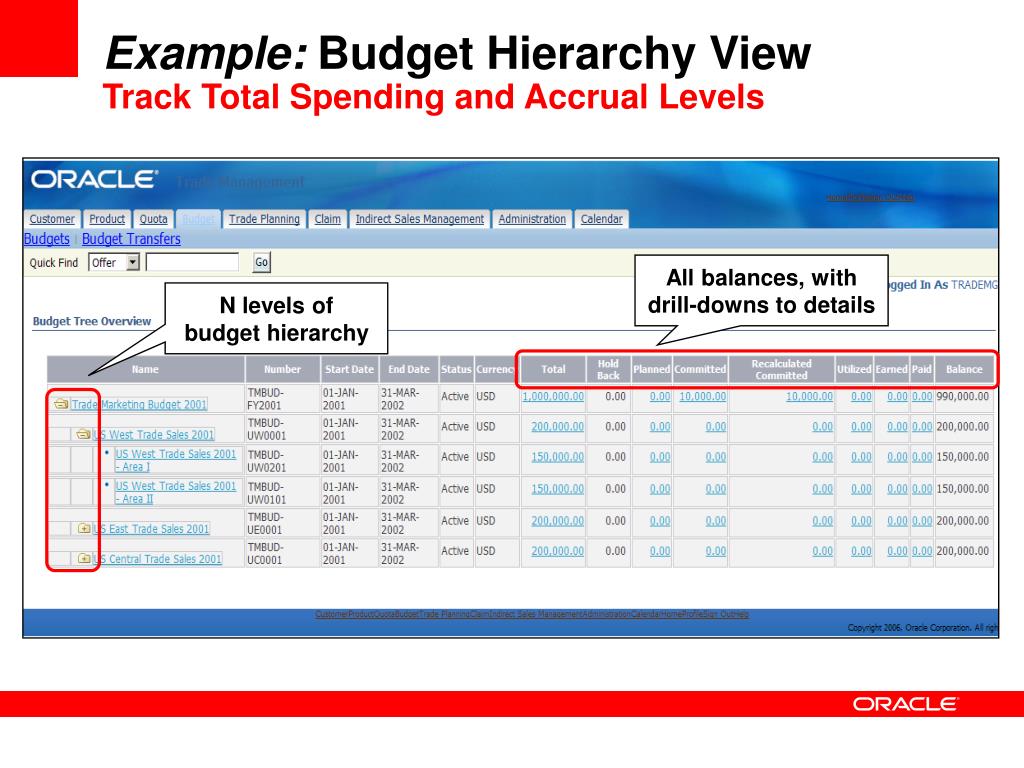
Task: Switch to the Product tab
Action: [107, 219]
